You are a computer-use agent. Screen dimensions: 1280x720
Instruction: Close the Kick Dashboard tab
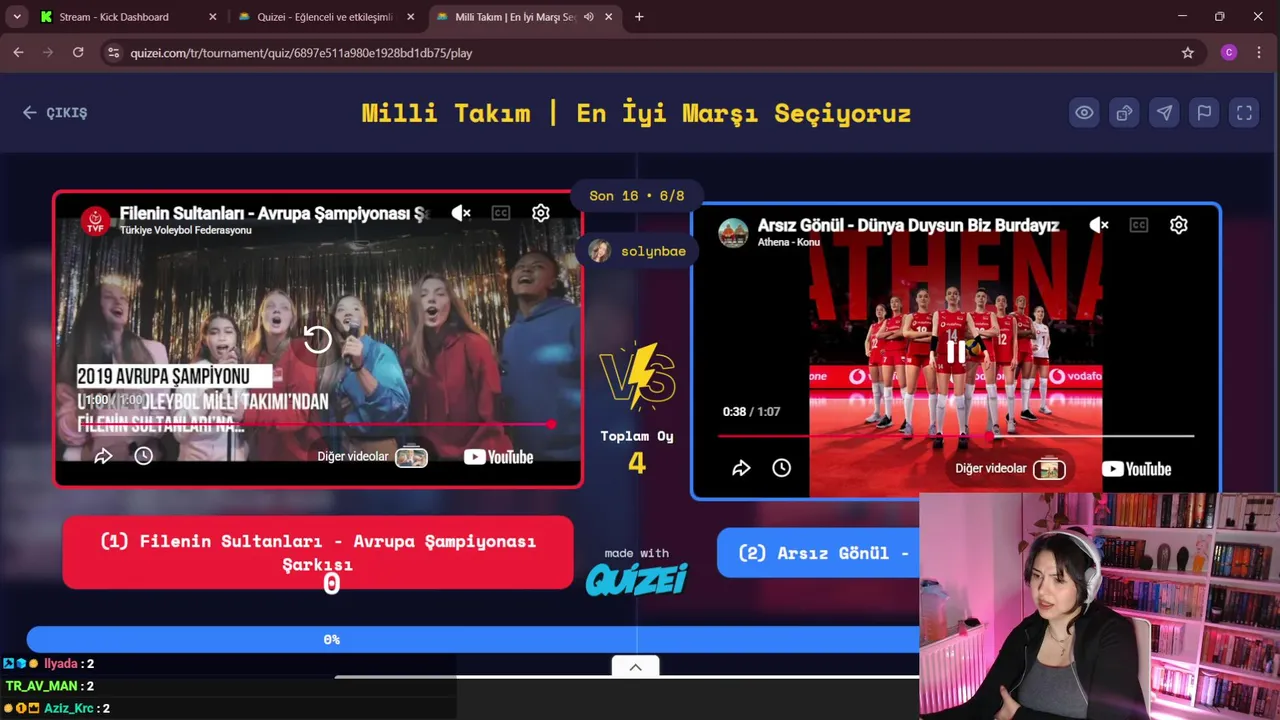tap(212, 17)
